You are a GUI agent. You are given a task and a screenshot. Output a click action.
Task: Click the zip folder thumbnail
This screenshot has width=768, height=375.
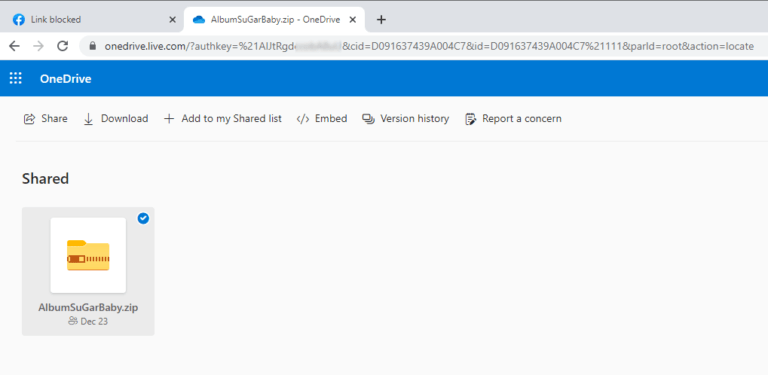point(88,255)
